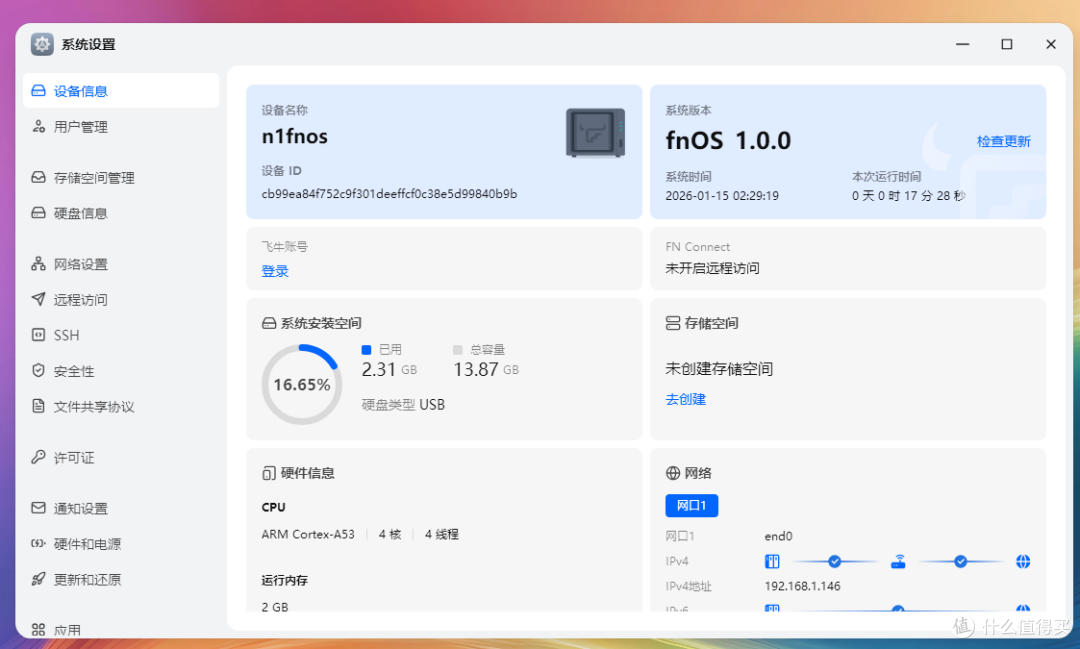Click the IPv4 internet globe icon
The width and height of the screenshot is (1080, 649).
[1024, 562]
